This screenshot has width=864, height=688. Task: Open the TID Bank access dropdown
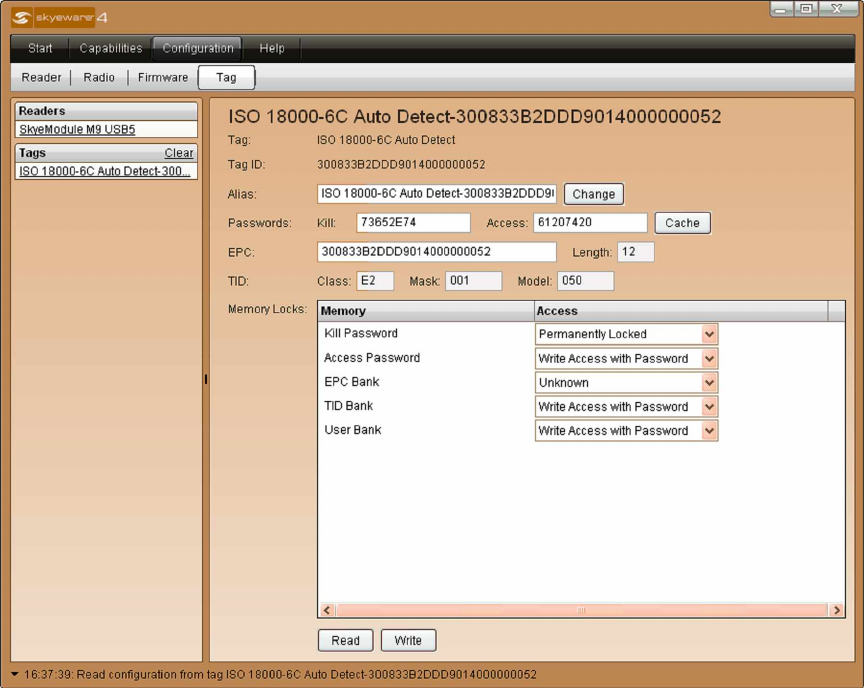pos(709,407)
